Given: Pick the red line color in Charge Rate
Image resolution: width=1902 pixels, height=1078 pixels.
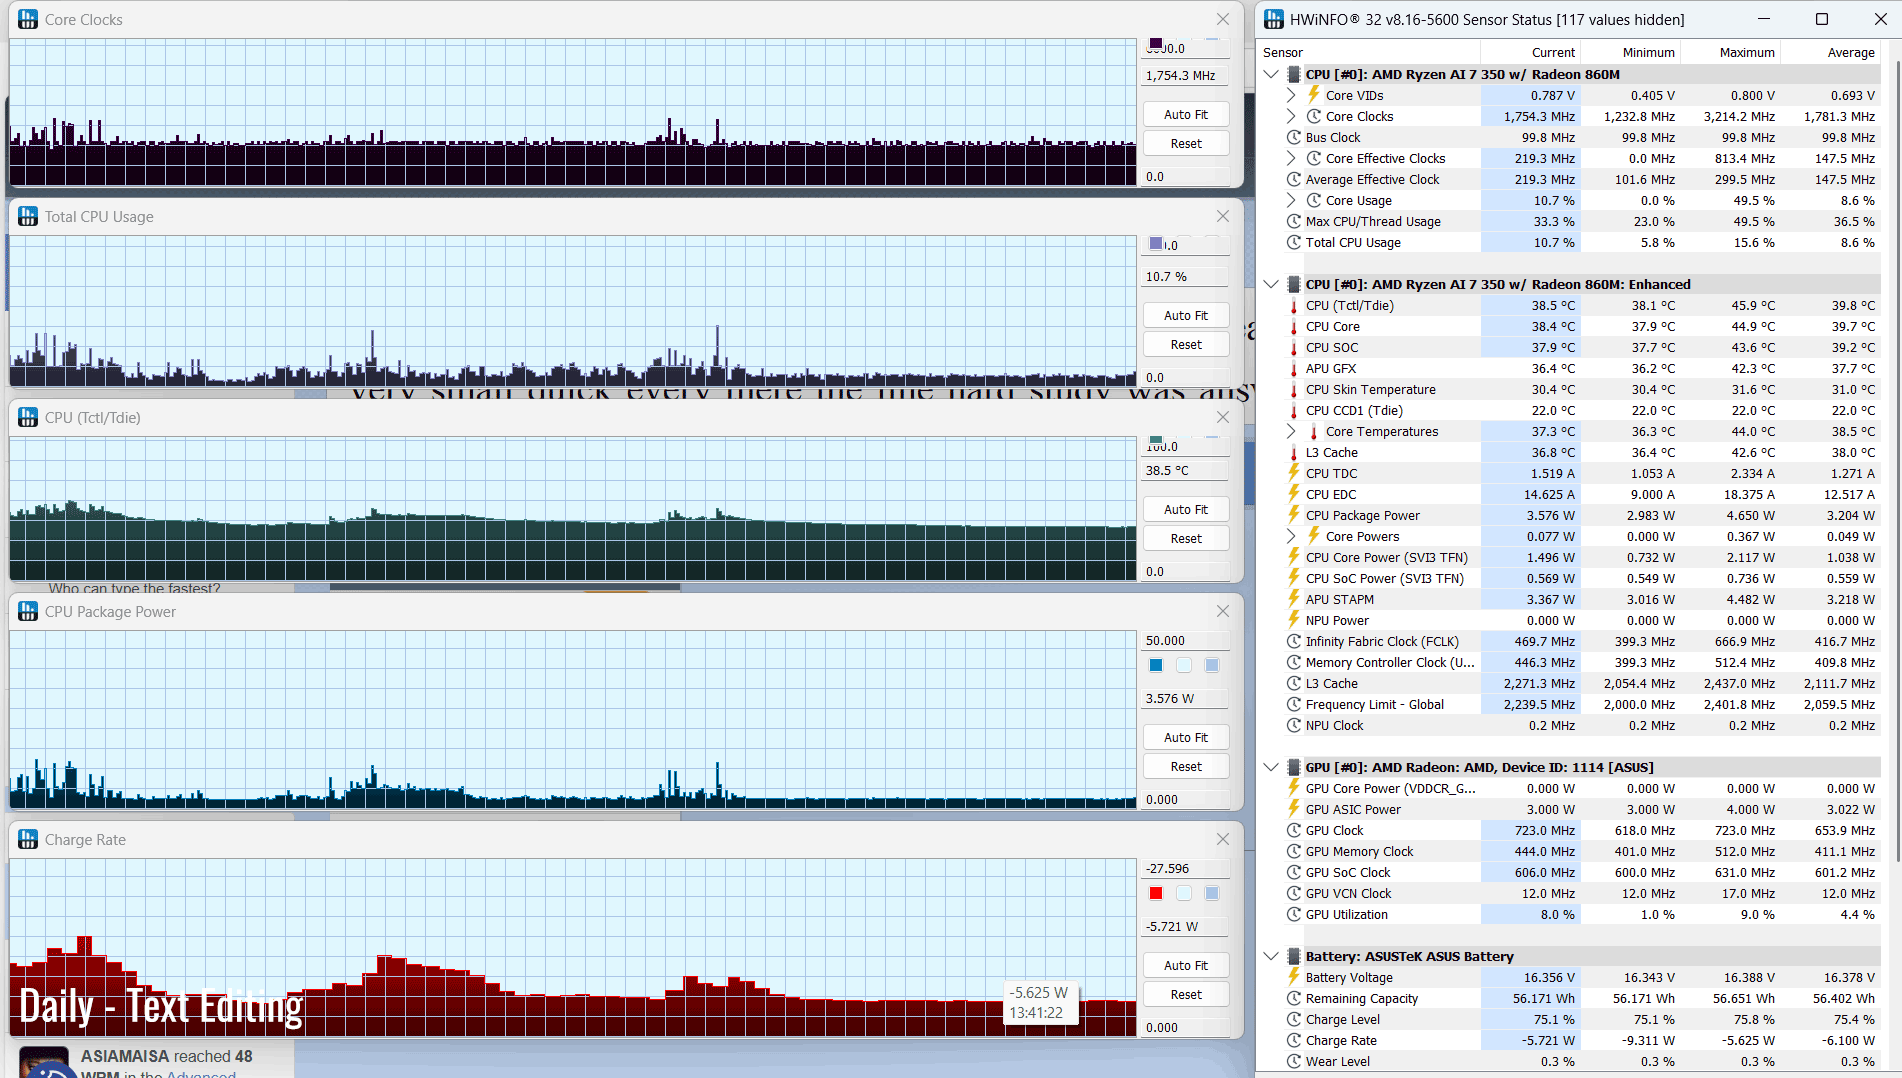Looking at the screenshot, I should tap(1156, 894).
